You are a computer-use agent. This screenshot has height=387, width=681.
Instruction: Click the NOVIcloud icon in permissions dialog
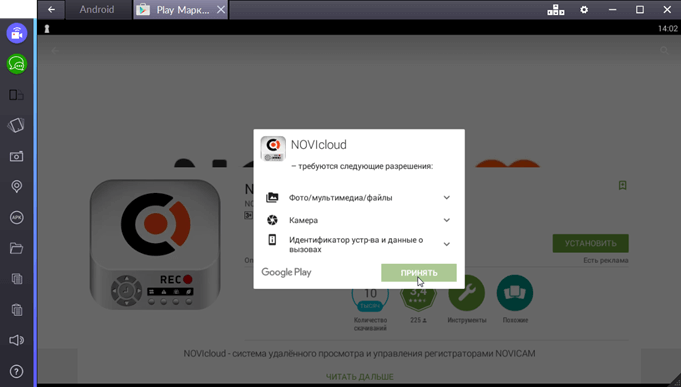tap(273, 149)
